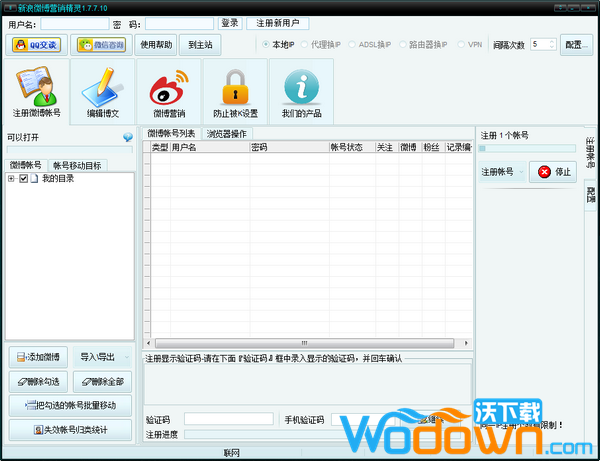This screenshot has width=600, height=461.
Task: Expand the 我的目录 tree node
Action: pos(11,179)
